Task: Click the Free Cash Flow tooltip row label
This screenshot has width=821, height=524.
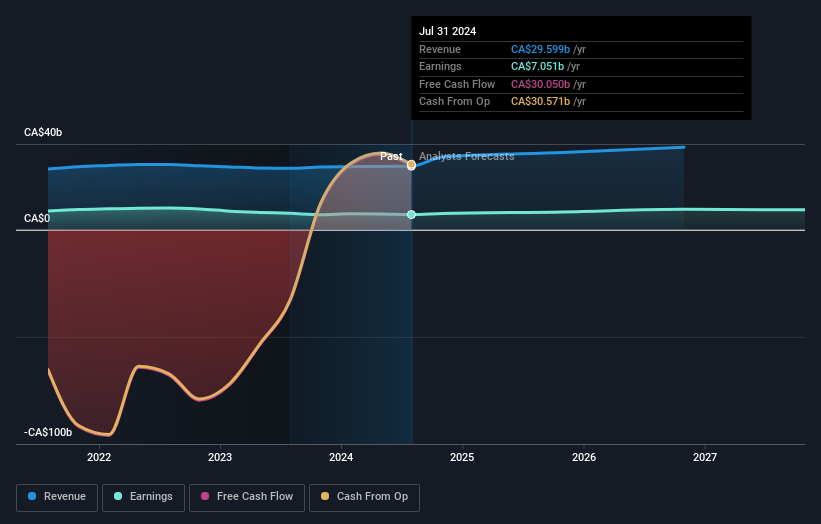Action: coord(457,84)
